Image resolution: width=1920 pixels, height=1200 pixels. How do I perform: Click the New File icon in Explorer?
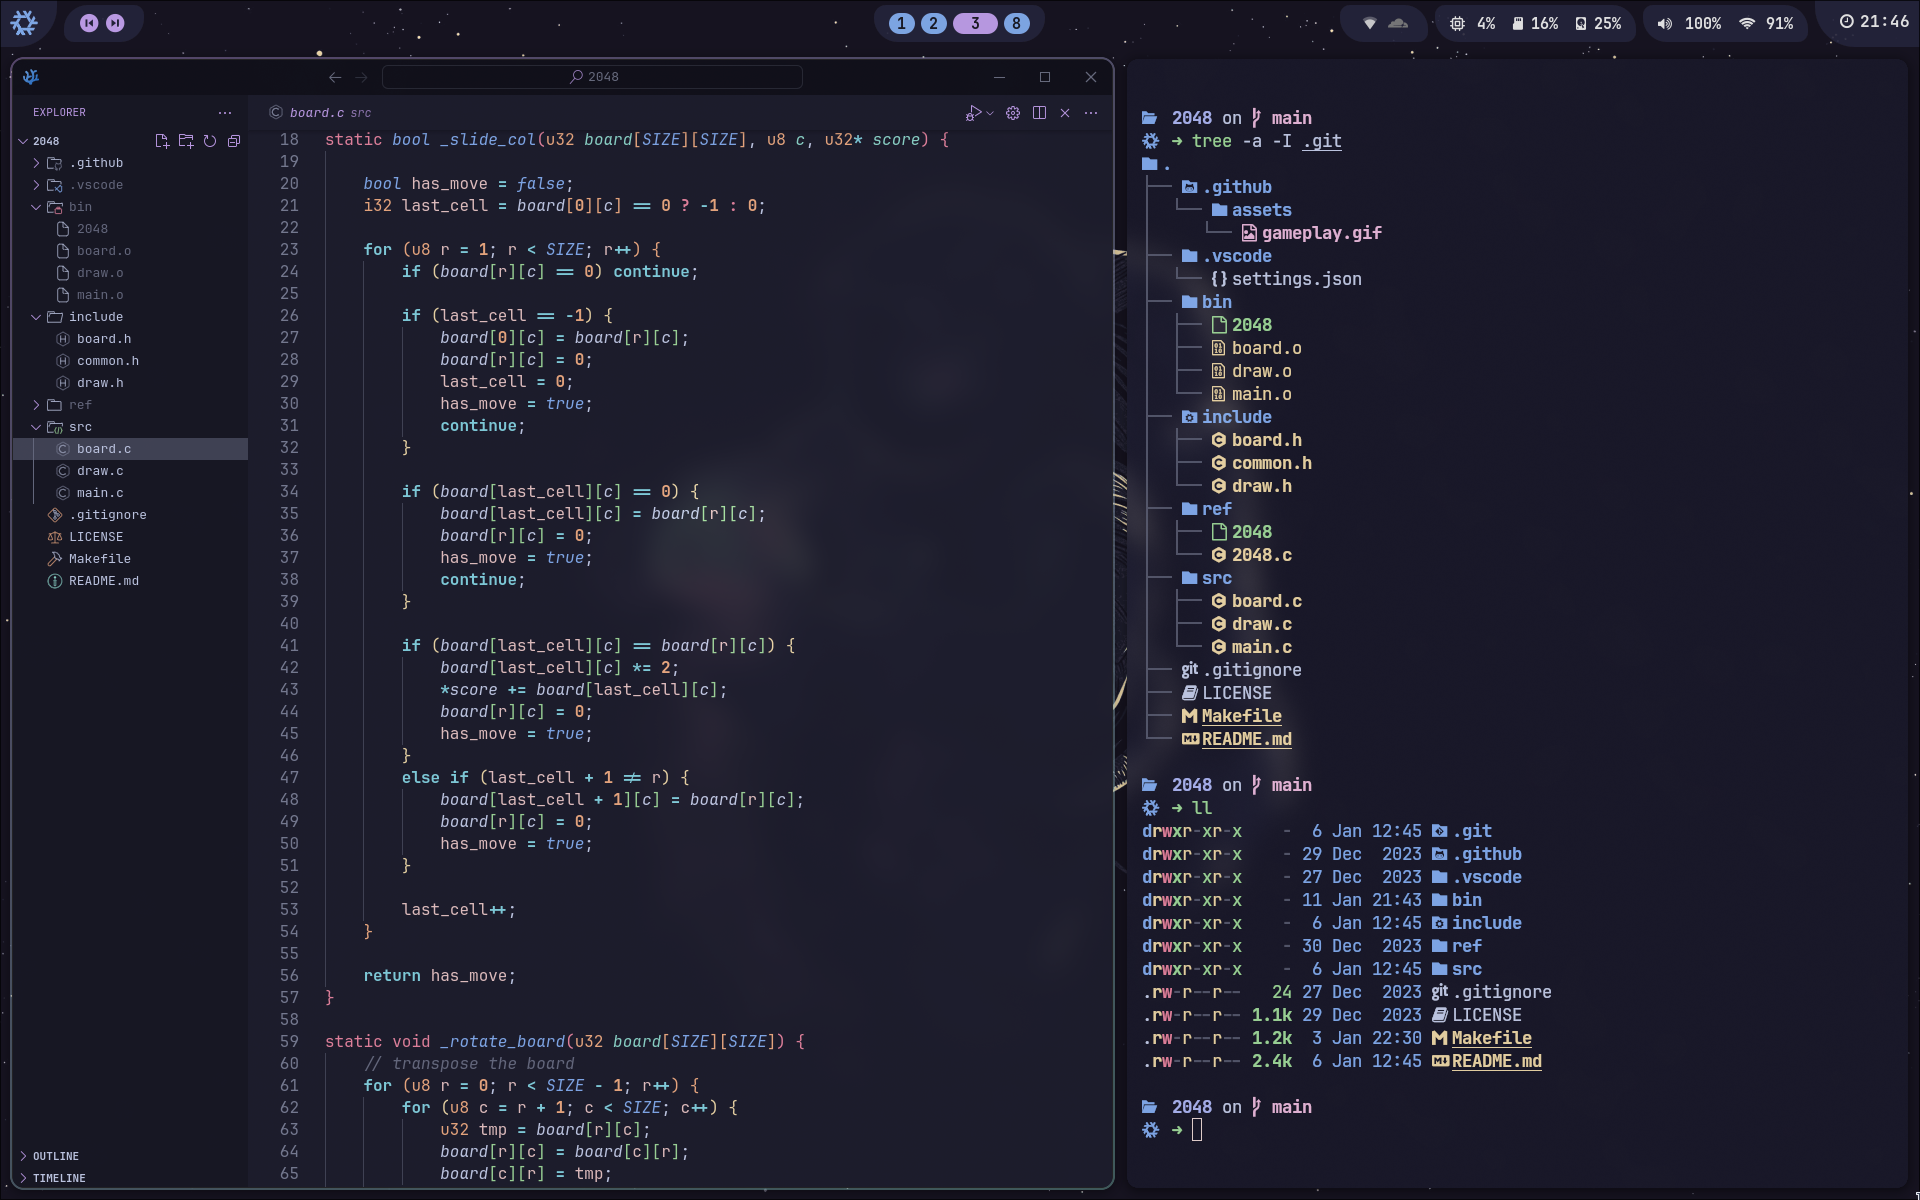[162, 141]
